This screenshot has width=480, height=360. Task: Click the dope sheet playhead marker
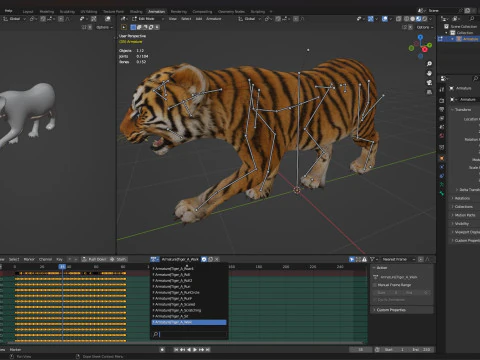pyautogui.click(x=62, y=267)
